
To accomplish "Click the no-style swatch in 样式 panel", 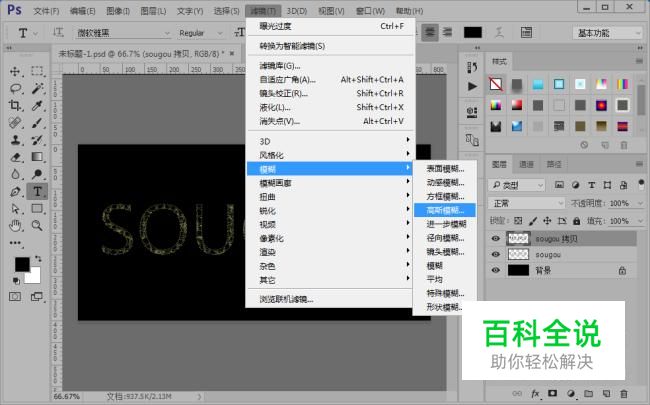I will tap(495, 84).
